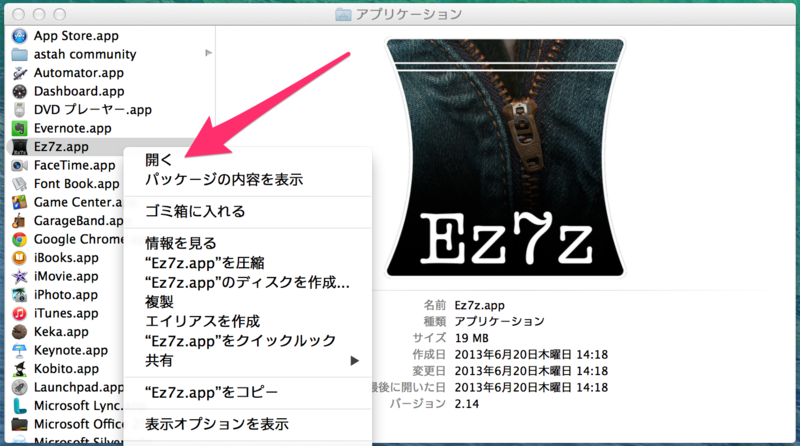Select the astah community folder icon
This screenshot has height=446, width=800.
[x=19, y=54]
